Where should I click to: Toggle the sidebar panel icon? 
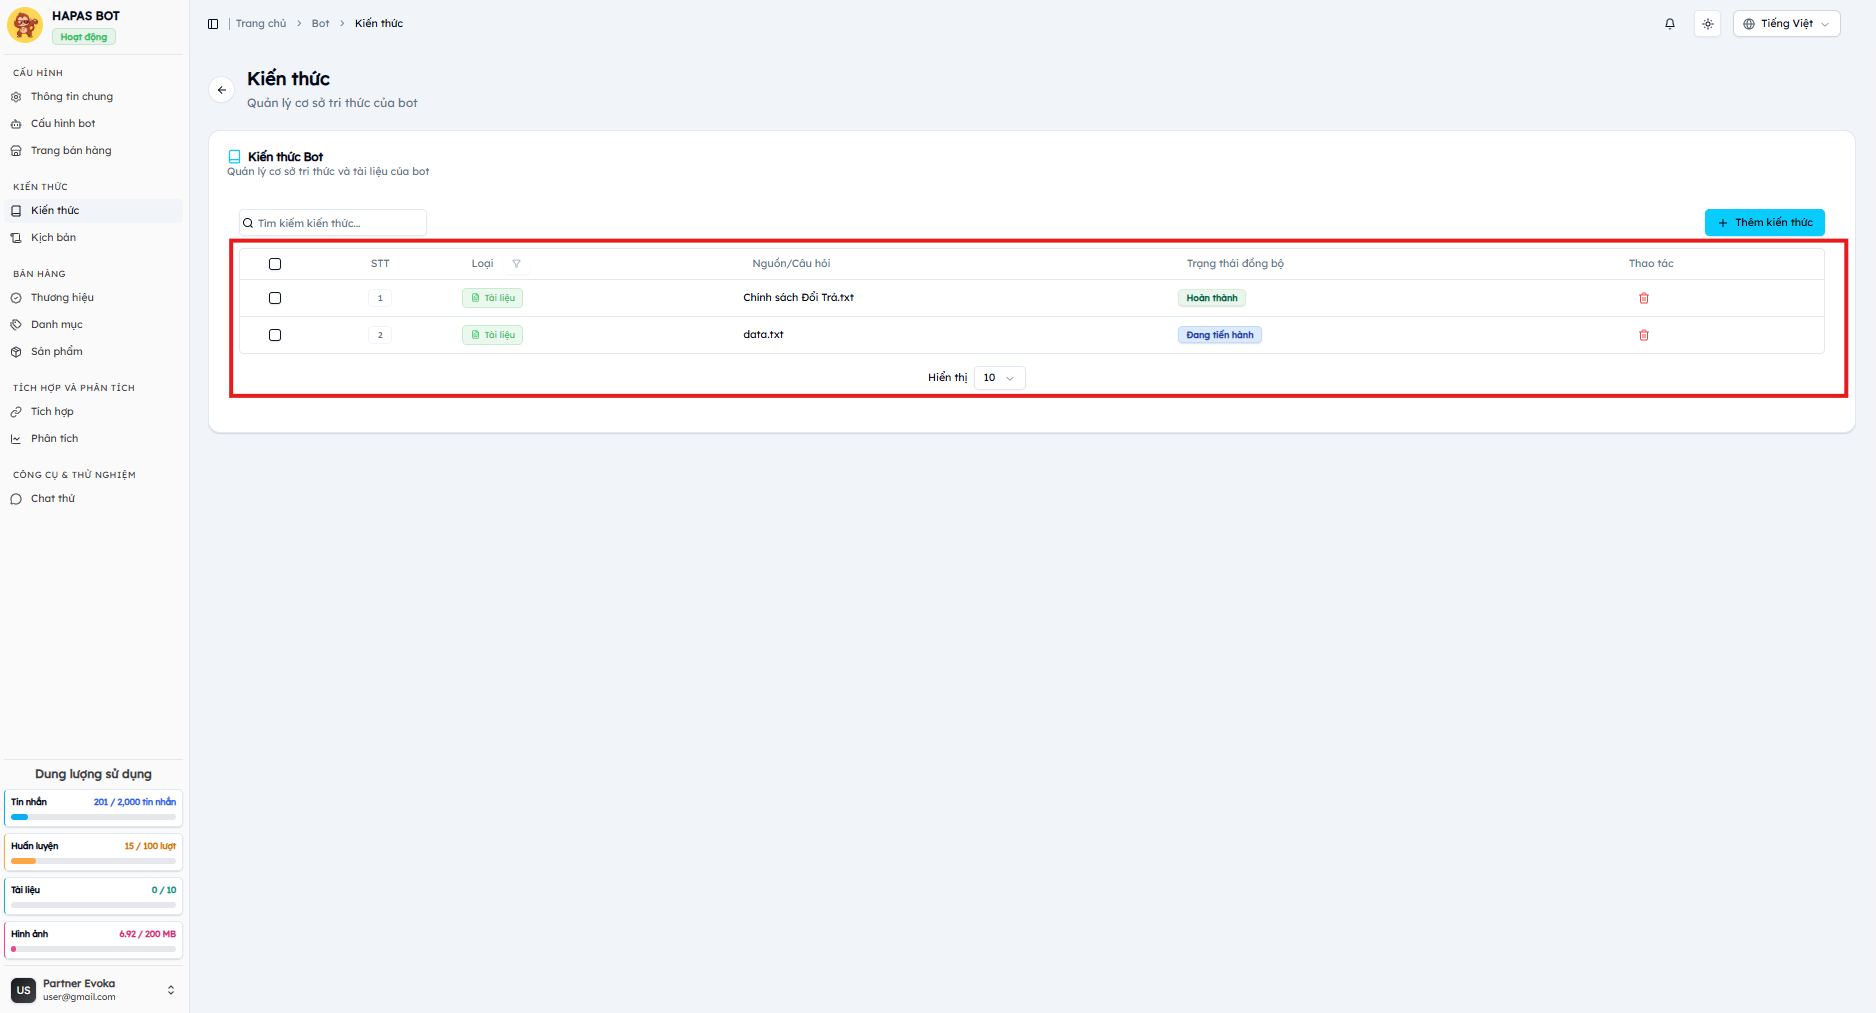[x=213, y=24]
